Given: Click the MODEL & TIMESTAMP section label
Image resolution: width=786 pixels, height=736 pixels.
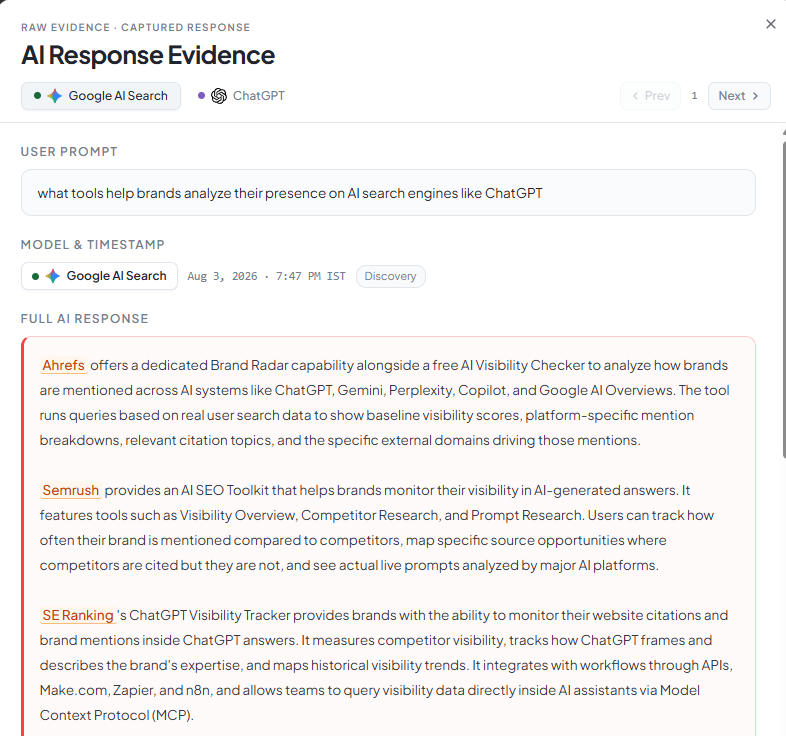Looking at the screenshot, I should click(93, 245).
